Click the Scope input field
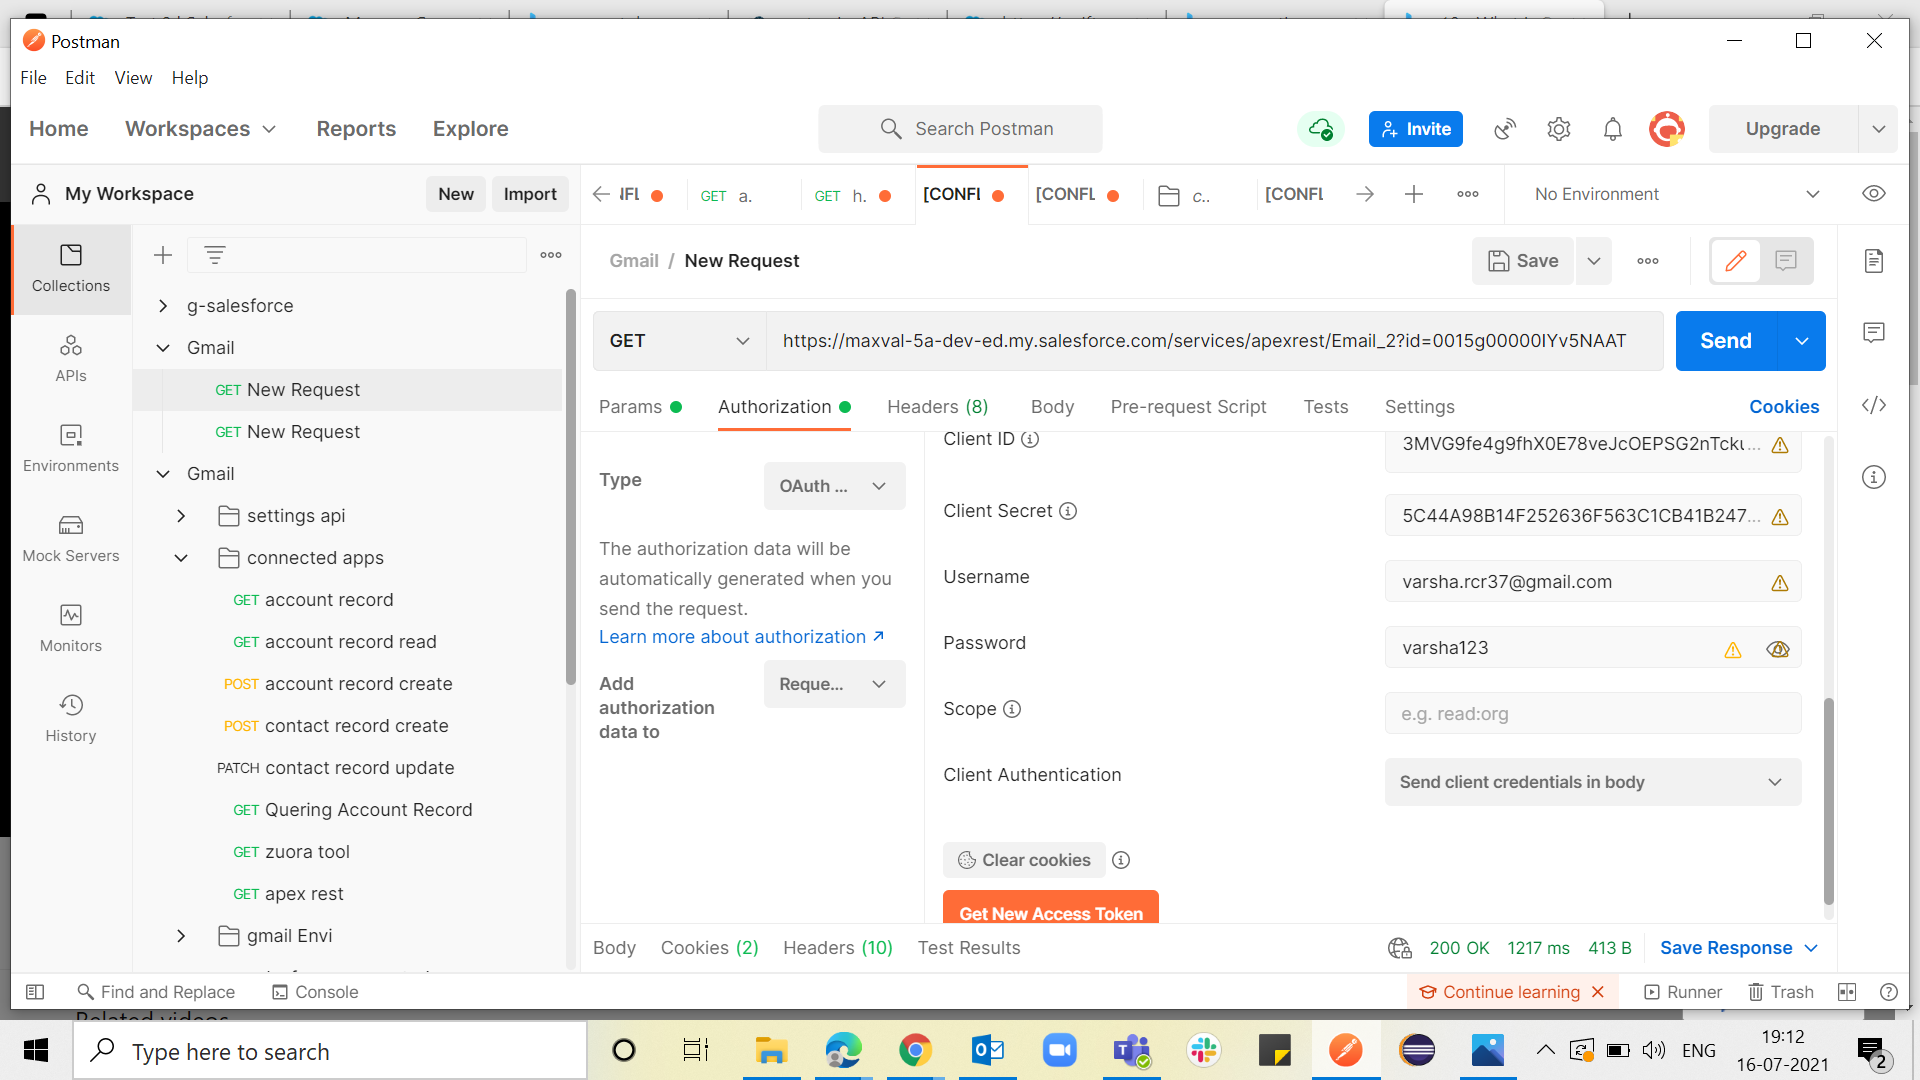Screen dimensions: 1920x1080 point(1592,714)
